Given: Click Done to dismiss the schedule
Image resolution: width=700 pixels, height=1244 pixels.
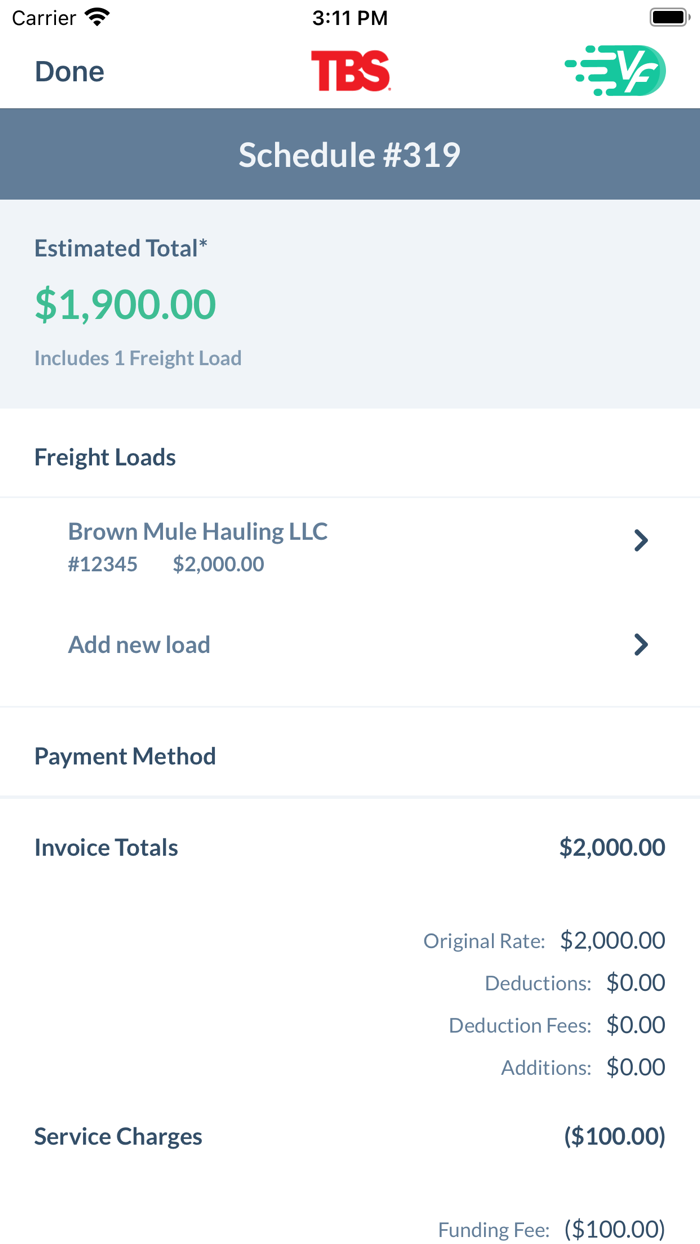Looking at the screenshot, I should tap(68, 71).
